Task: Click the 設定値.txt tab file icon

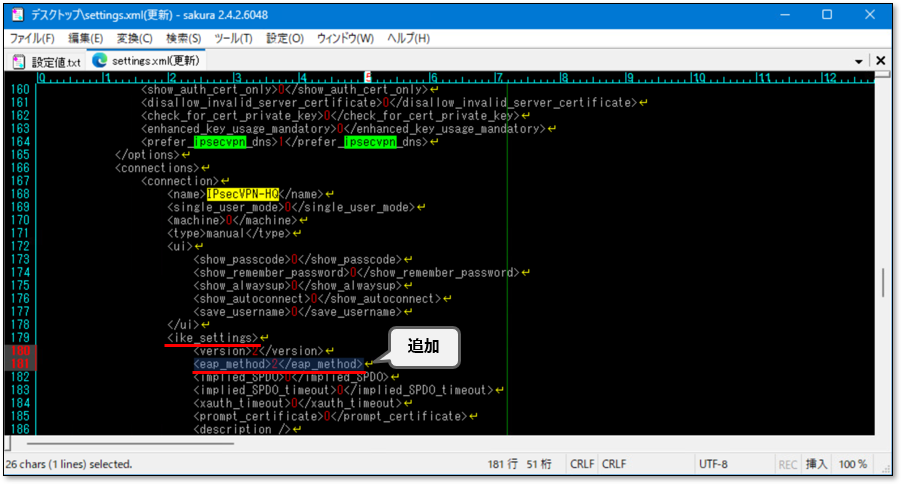Action: [x=18, y=61]
